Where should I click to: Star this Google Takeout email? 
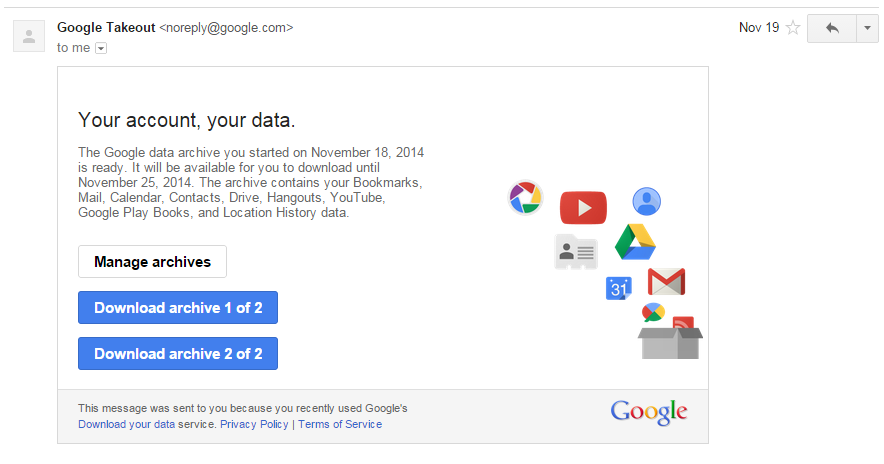coord(793,28)
